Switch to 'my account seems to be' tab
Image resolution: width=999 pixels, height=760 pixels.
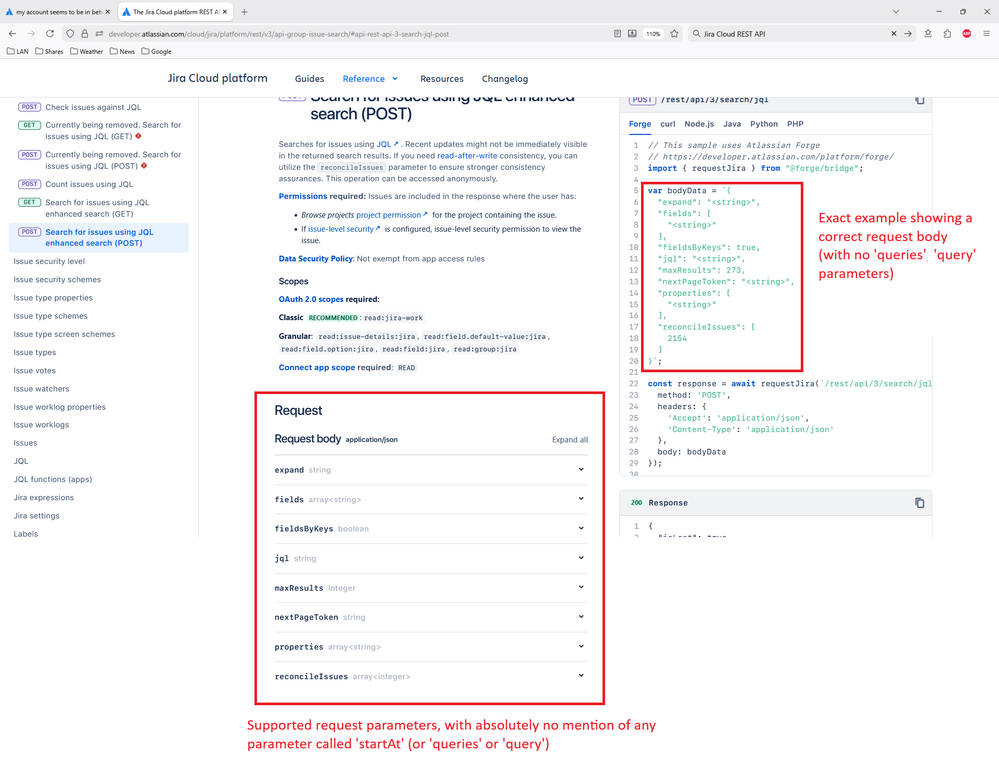pyautogui.click(x=57, y=11)
